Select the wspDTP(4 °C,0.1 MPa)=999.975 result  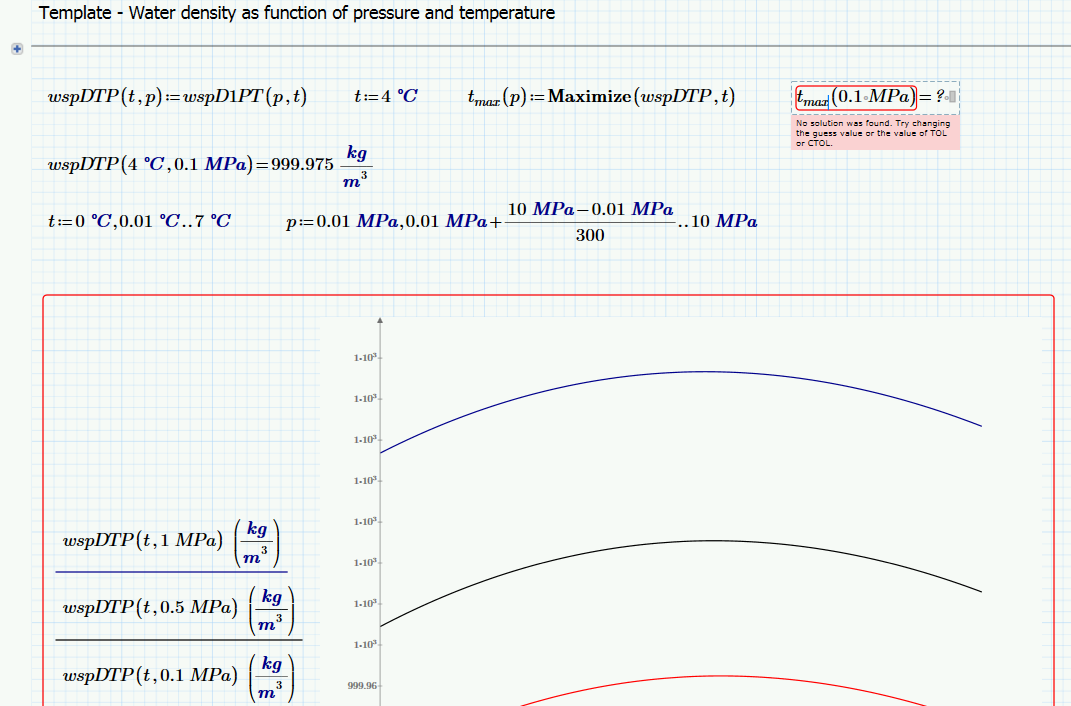point(210,165)
